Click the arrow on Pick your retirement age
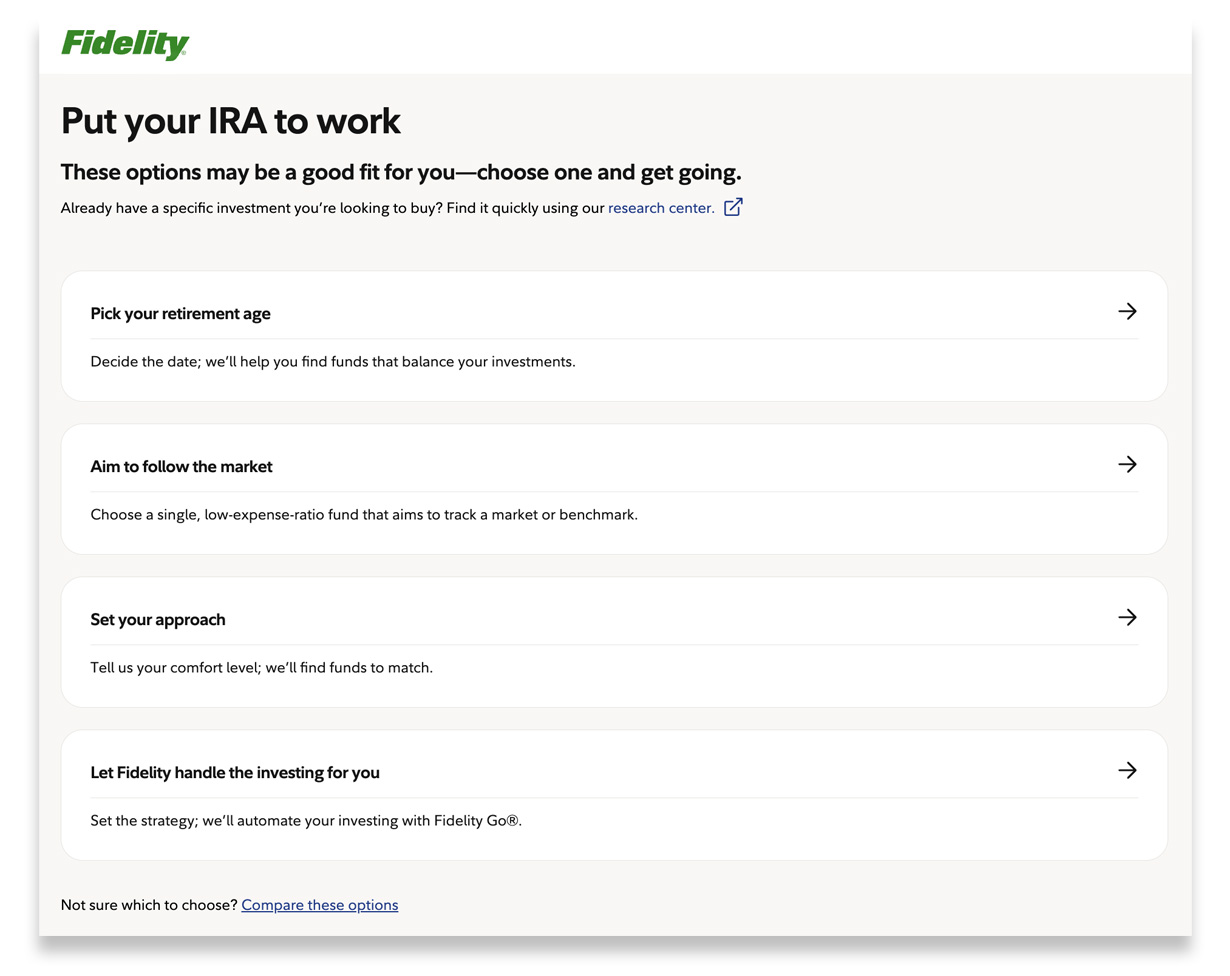1230x976 pixels. pyautogui.click(x=1127, y=312)
